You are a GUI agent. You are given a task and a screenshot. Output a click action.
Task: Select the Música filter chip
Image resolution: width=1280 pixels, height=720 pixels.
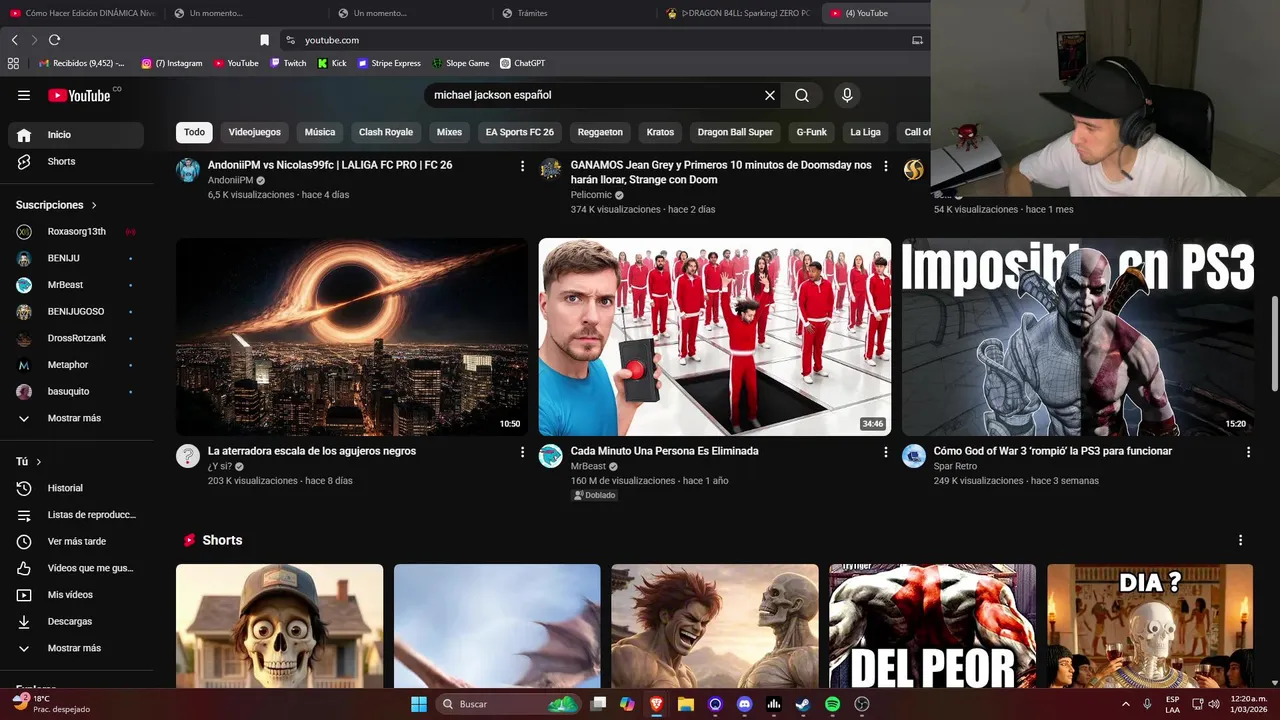click(x=320, y=132)
